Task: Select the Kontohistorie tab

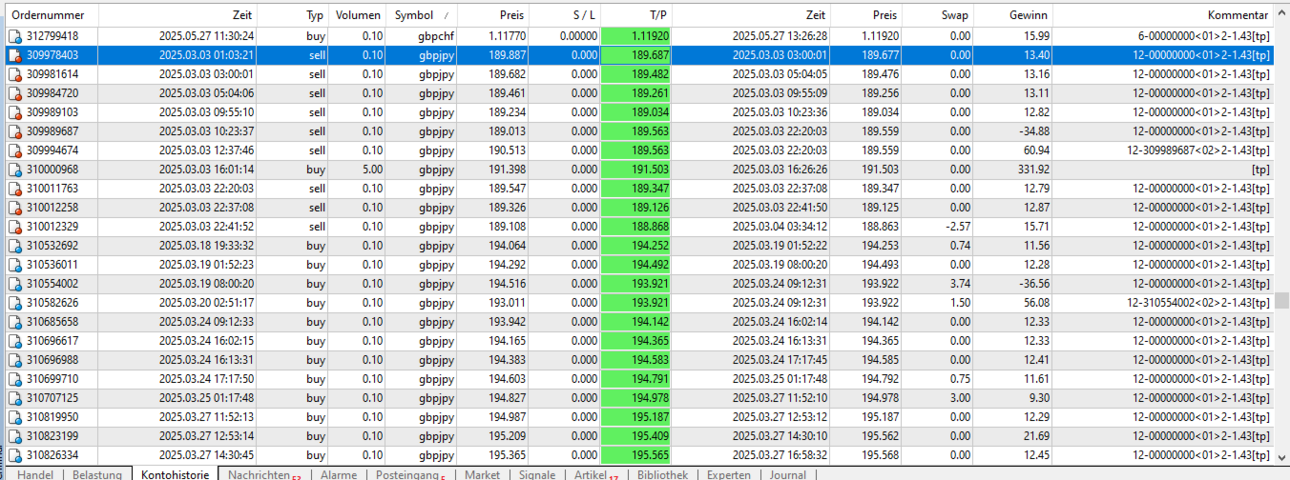Action: [x=175, y=474]
